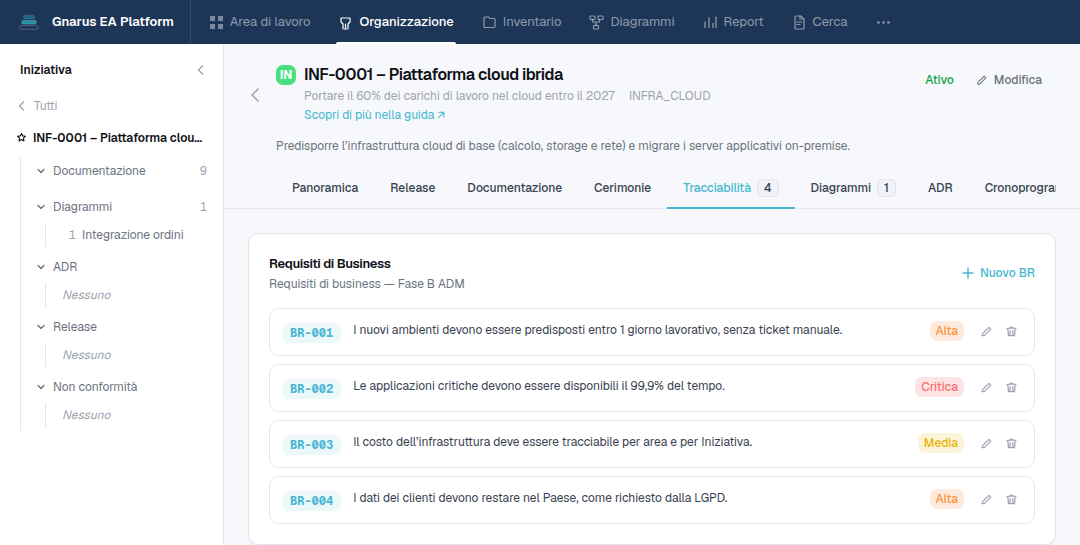Open Scopri di più nella guida link
Image resolution: width=1080 pixels, height=545 pixels.
pos(375,115)
